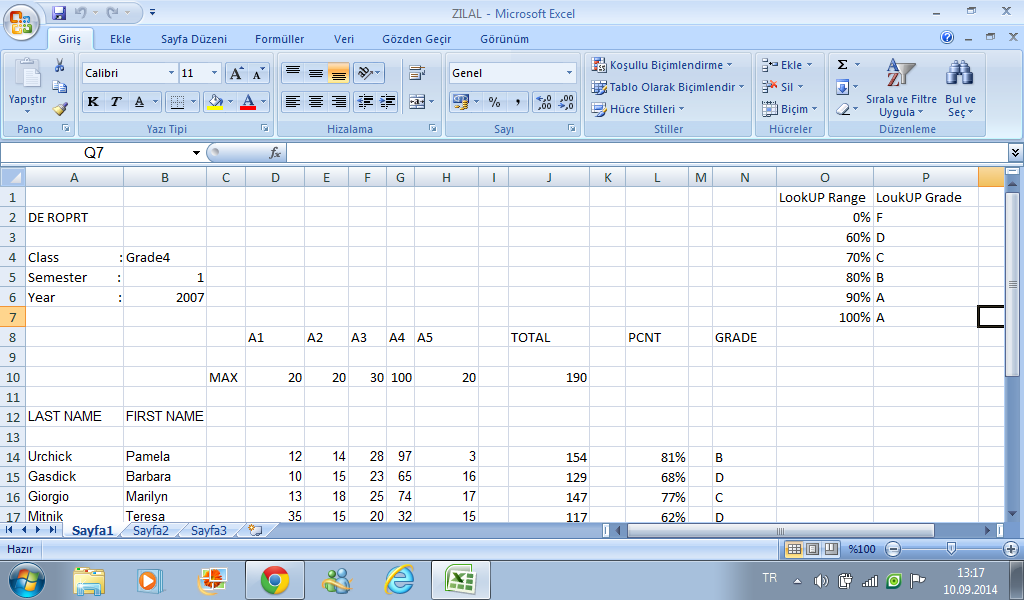Decrease decimal places
The image size is (1024, 600).
(566, 102)
